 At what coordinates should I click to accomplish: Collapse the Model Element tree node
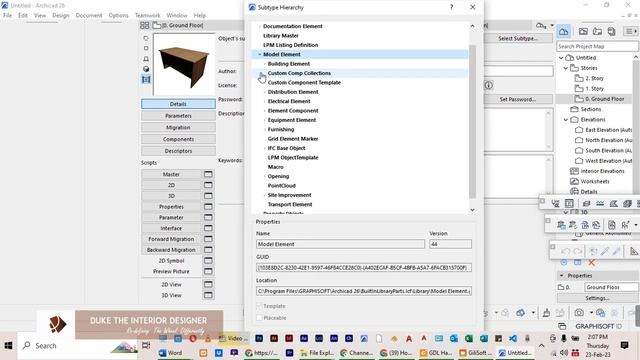[260, 54]
